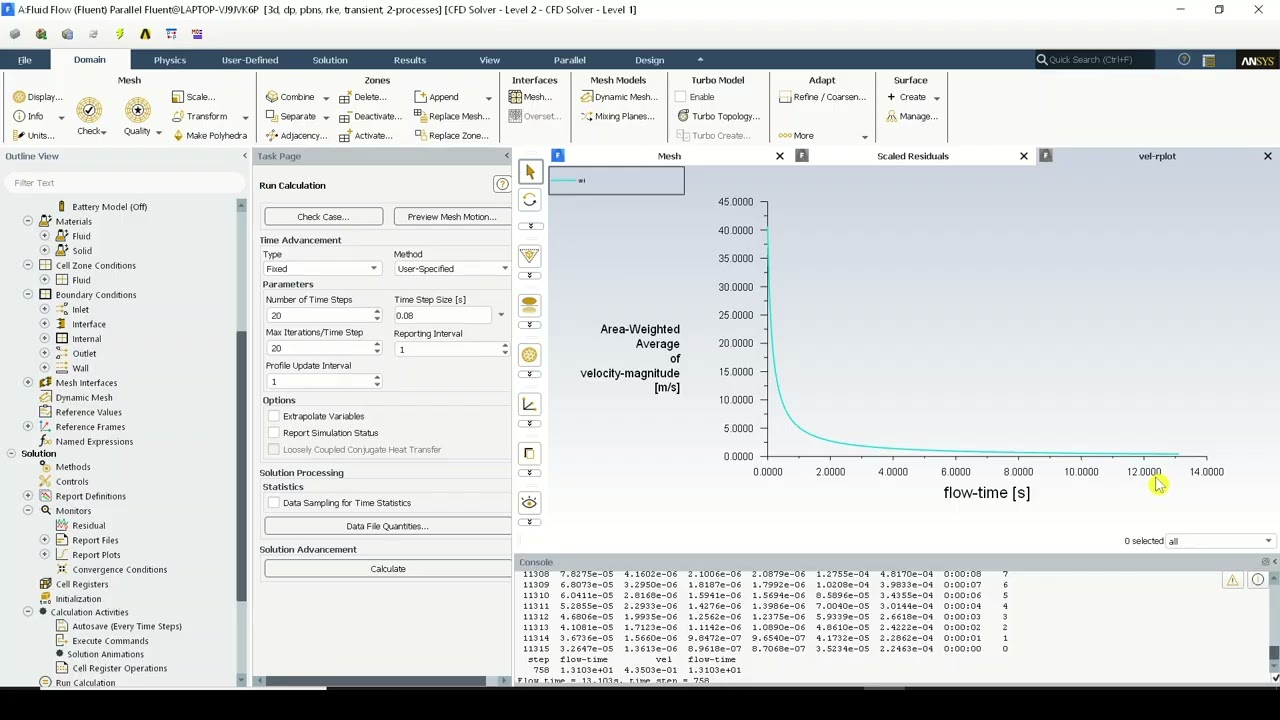Open the mesh Display dialog
This screenshot has height=720, width=1280.
pyautogui.click(x=37, y=97)
